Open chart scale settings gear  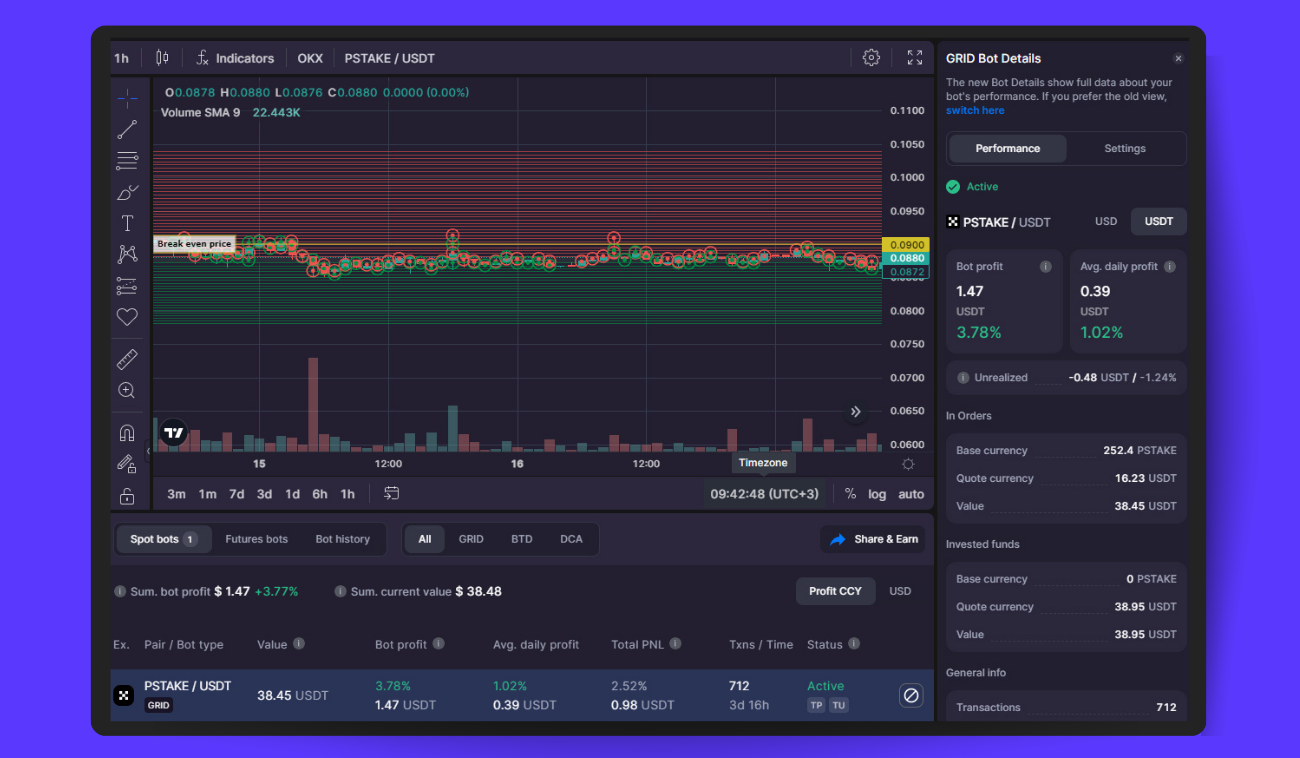click(x=908, y=464)
